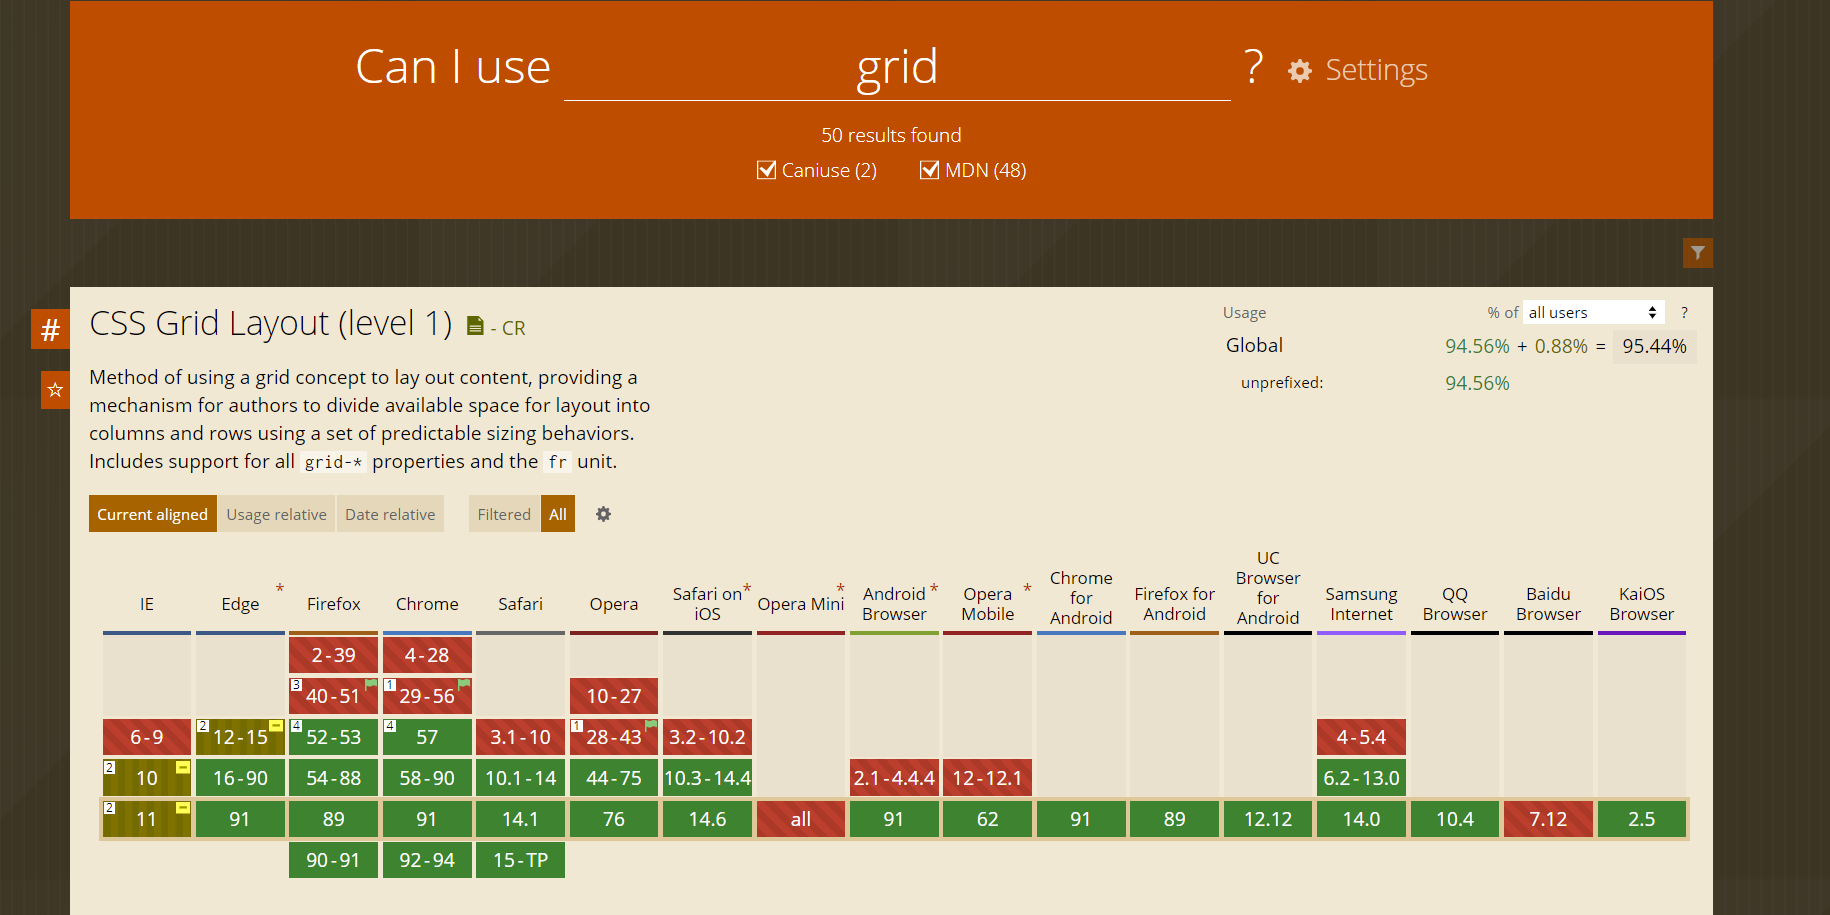Click the Samsung Internet 4-5.4 cell
The width and height of the screenshot is (1830, 915).
[x=1361, y=737]
